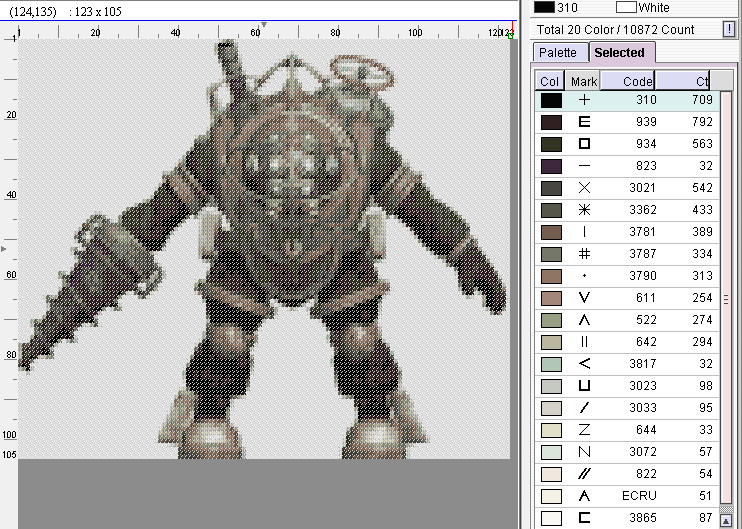Sort by the Col column header
Screen dimensions: 742x529
[549, 81]
